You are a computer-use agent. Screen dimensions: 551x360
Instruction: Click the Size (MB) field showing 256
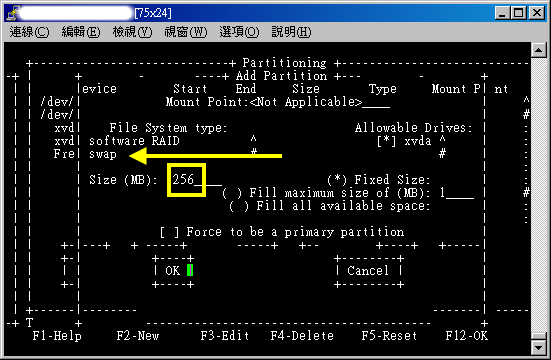pyautogui.click(x=197, y=180)
